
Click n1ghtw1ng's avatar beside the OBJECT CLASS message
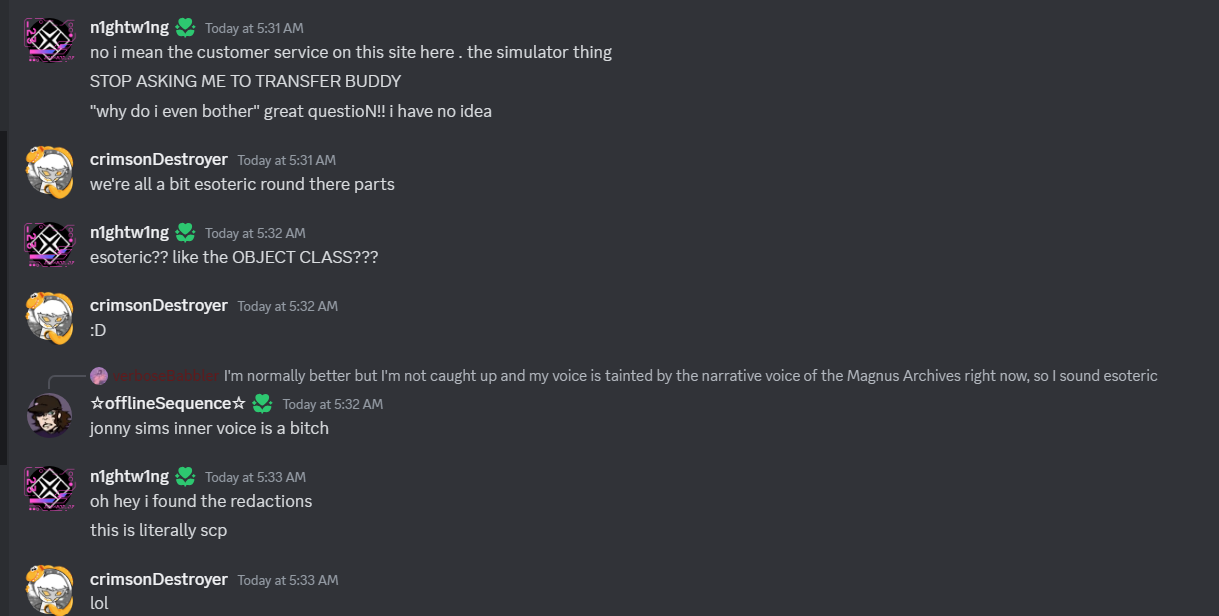tap(49, 245)
